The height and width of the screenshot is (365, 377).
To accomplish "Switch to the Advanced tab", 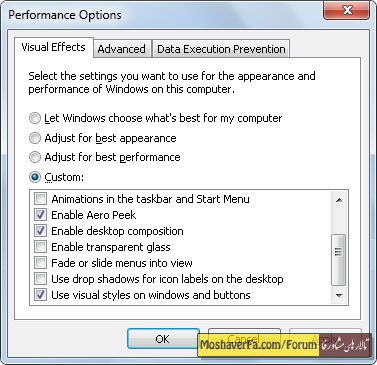I will [121, 49].
